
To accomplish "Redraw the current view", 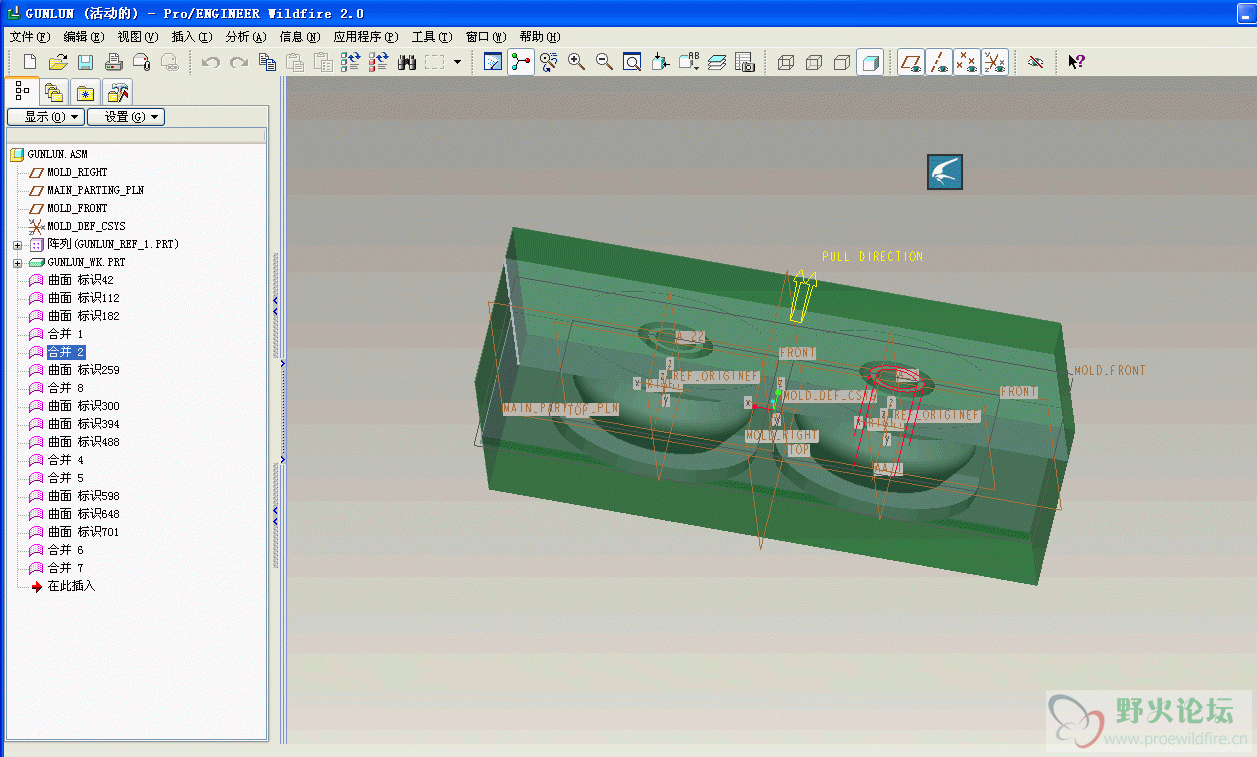I will click(493, 62).
